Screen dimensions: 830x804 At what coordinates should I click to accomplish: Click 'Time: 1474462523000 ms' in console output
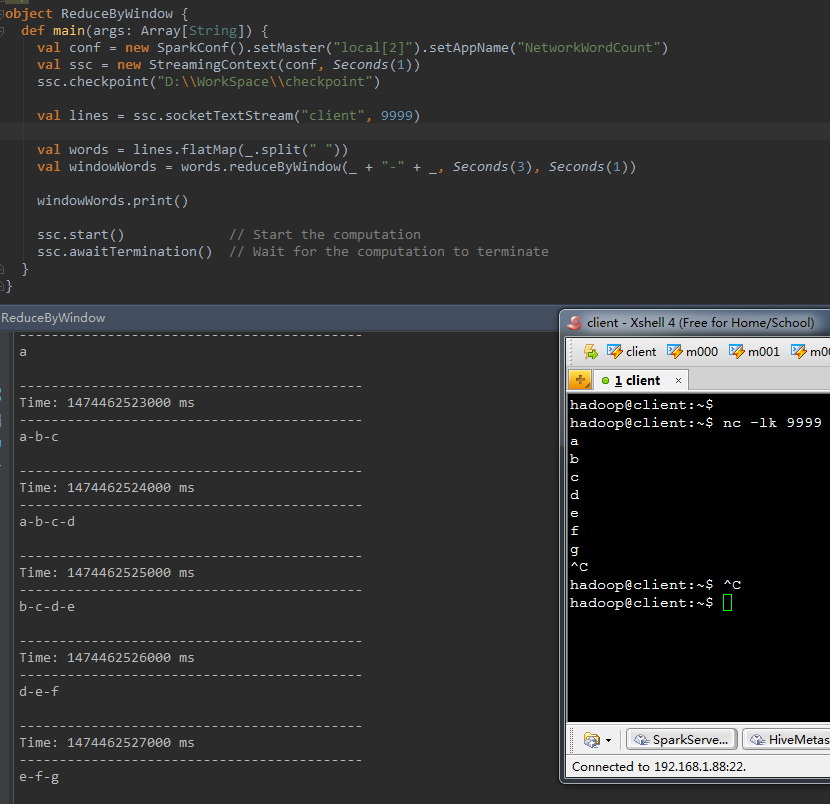coord(107,403)
